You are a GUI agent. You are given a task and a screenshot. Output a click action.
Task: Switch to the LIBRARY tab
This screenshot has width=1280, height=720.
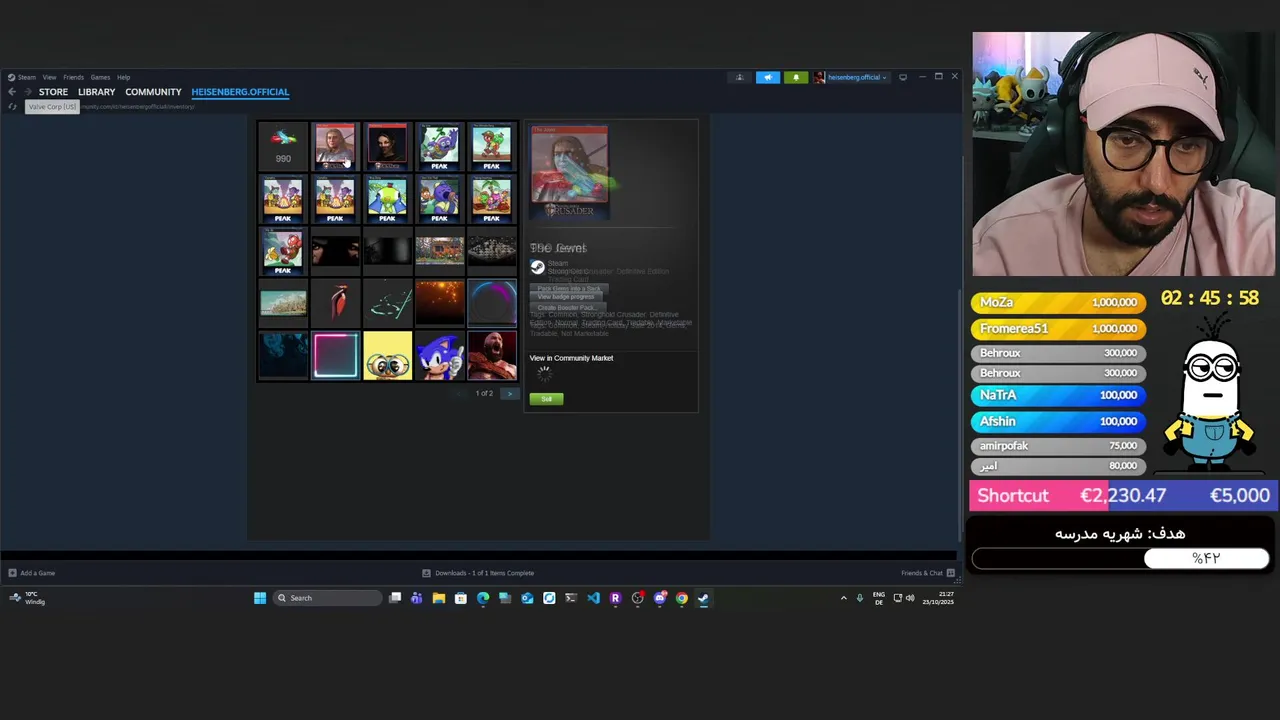pyautogui.click(x=97, y=92)
